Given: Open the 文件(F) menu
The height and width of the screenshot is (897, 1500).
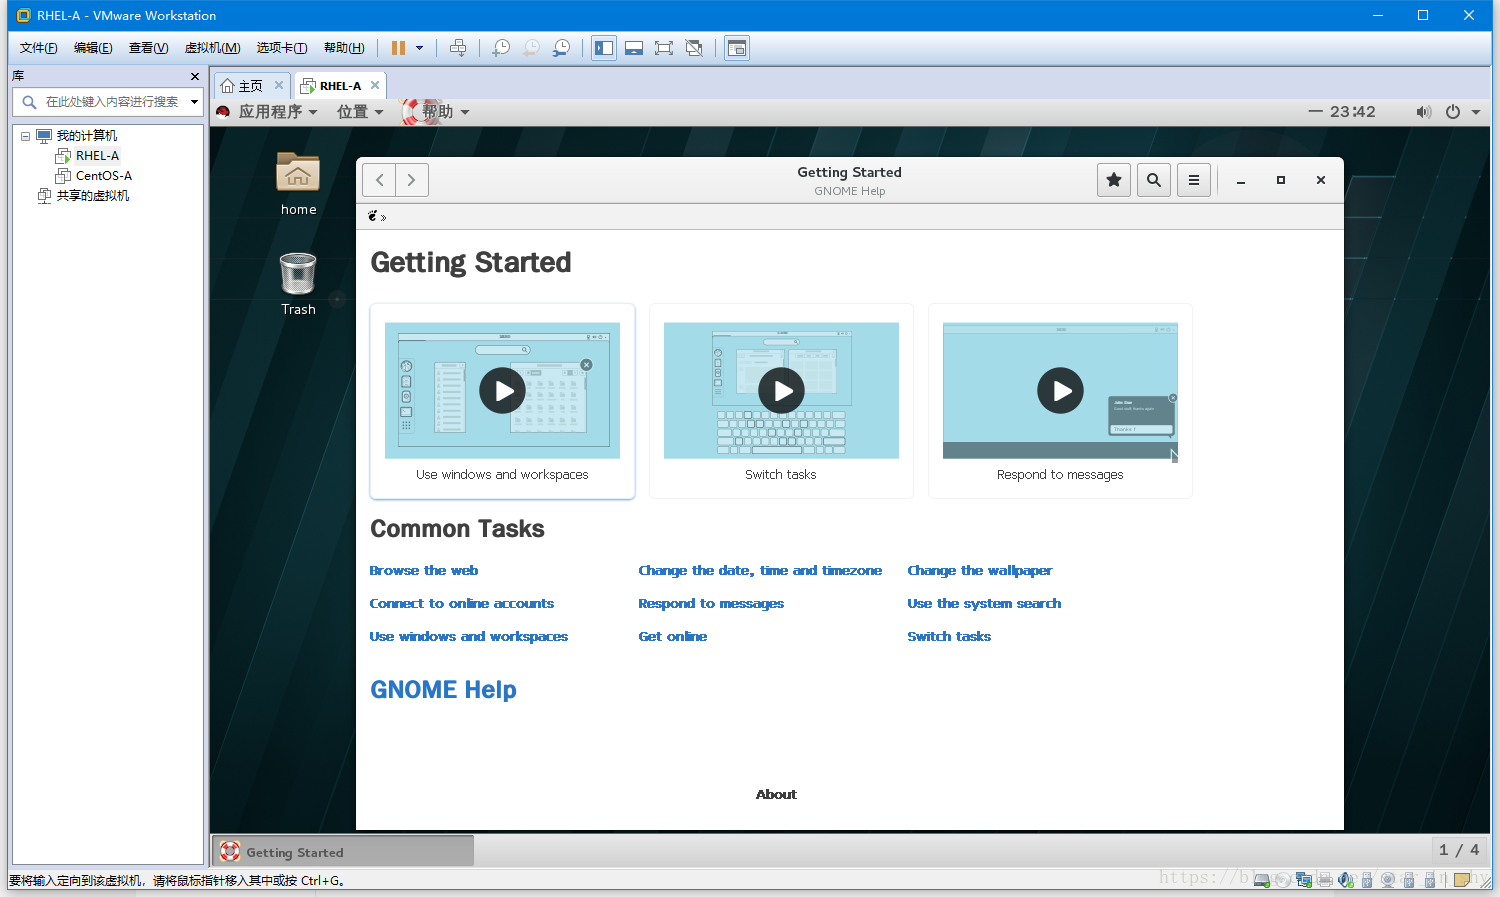Looking at the screenshot, I should click(39, 48).
